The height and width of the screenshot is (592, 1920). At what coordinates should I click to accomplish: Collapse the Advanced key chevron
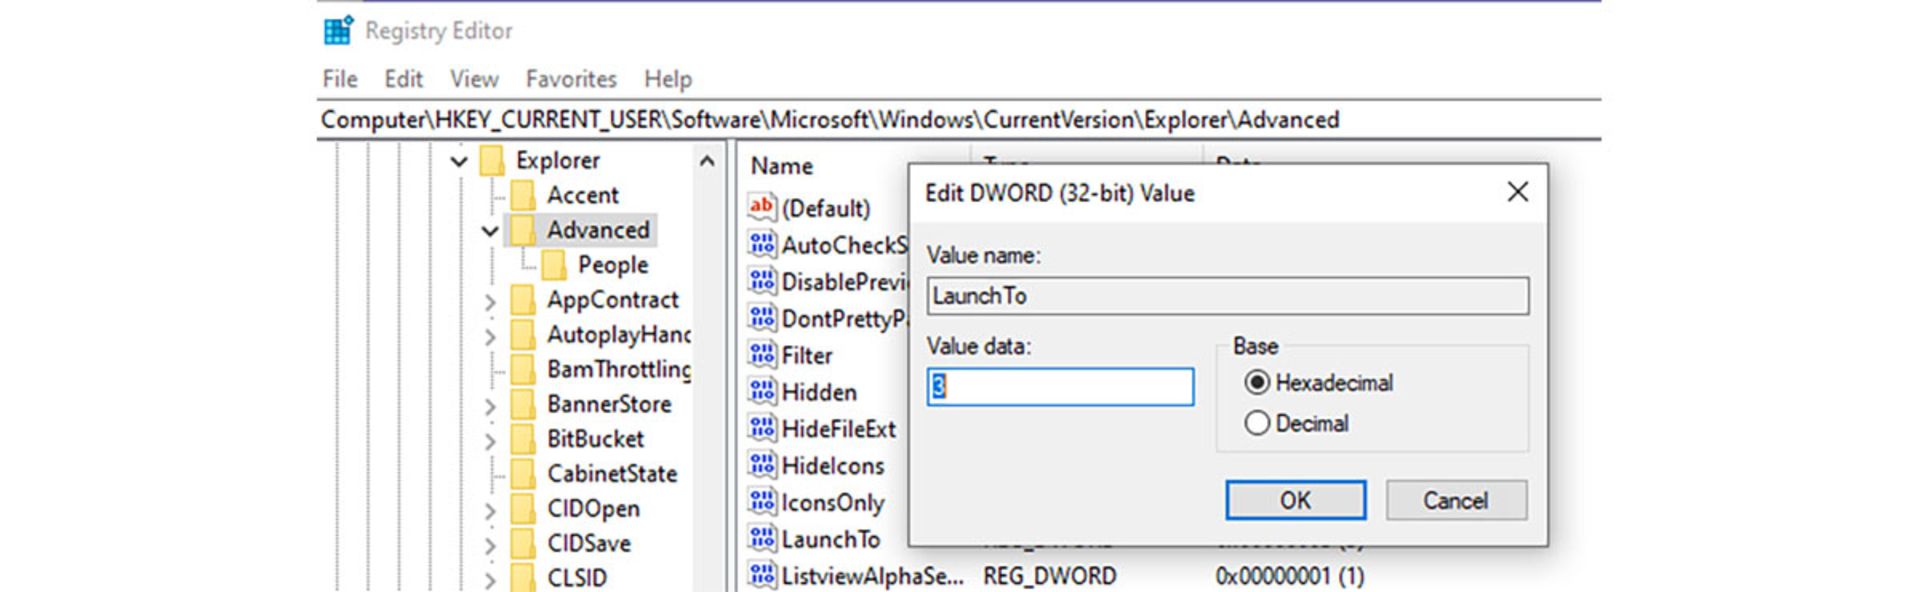[x=490, y=231]
